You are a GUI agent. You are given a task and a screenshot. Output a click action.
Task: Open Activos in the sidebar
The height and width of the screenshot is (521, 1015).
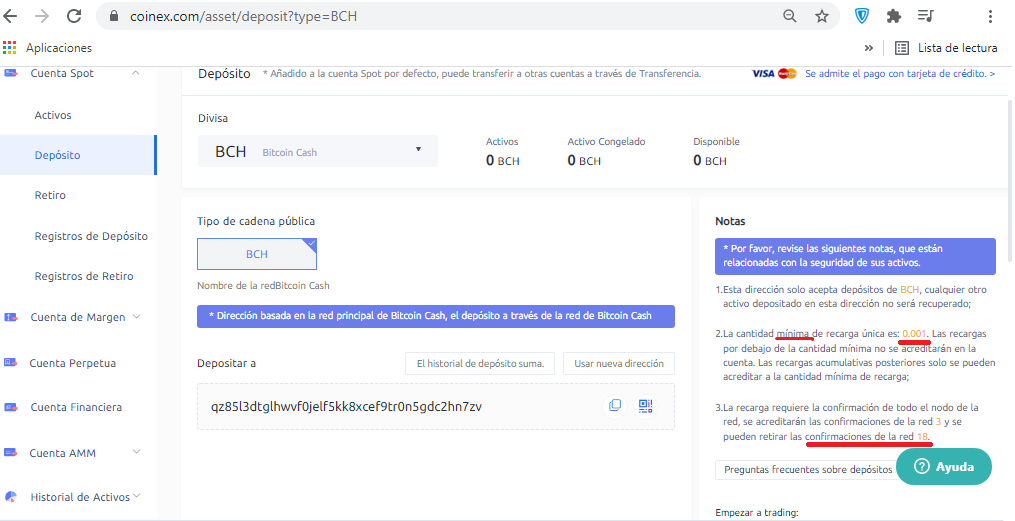point(53,115)
